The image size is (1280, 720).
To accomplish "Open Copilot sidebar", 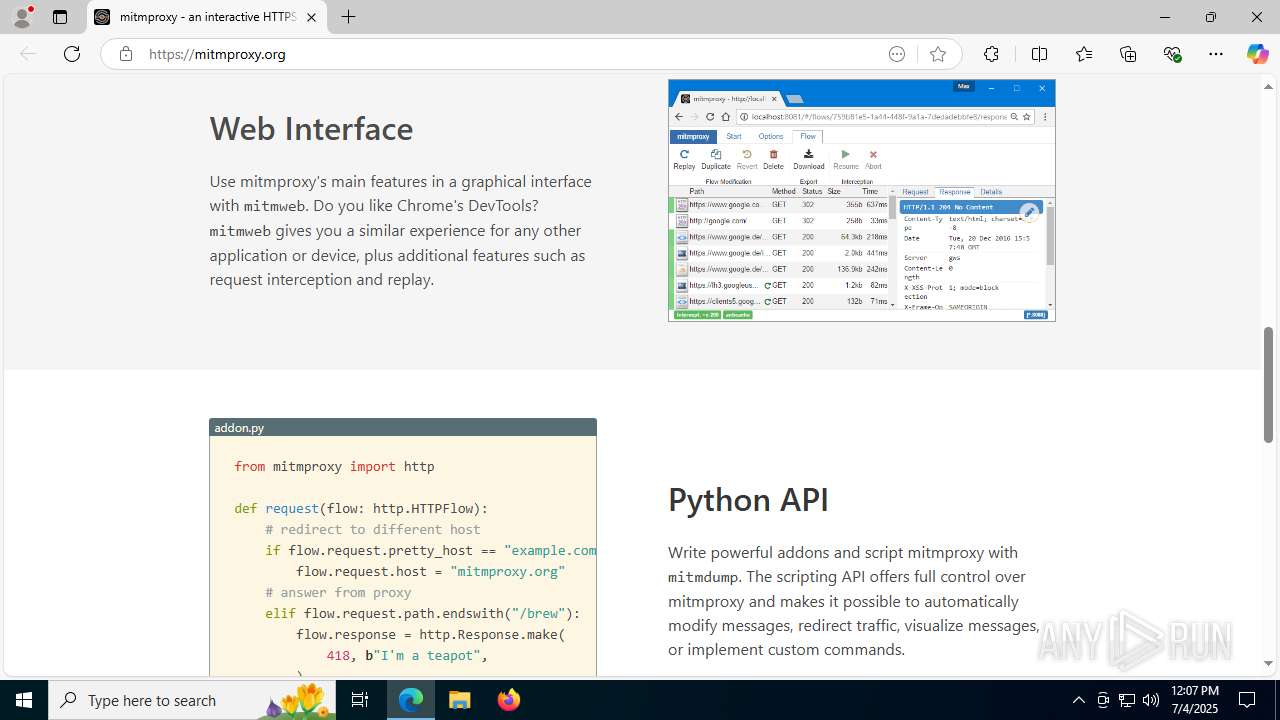I will (1257, 54).
